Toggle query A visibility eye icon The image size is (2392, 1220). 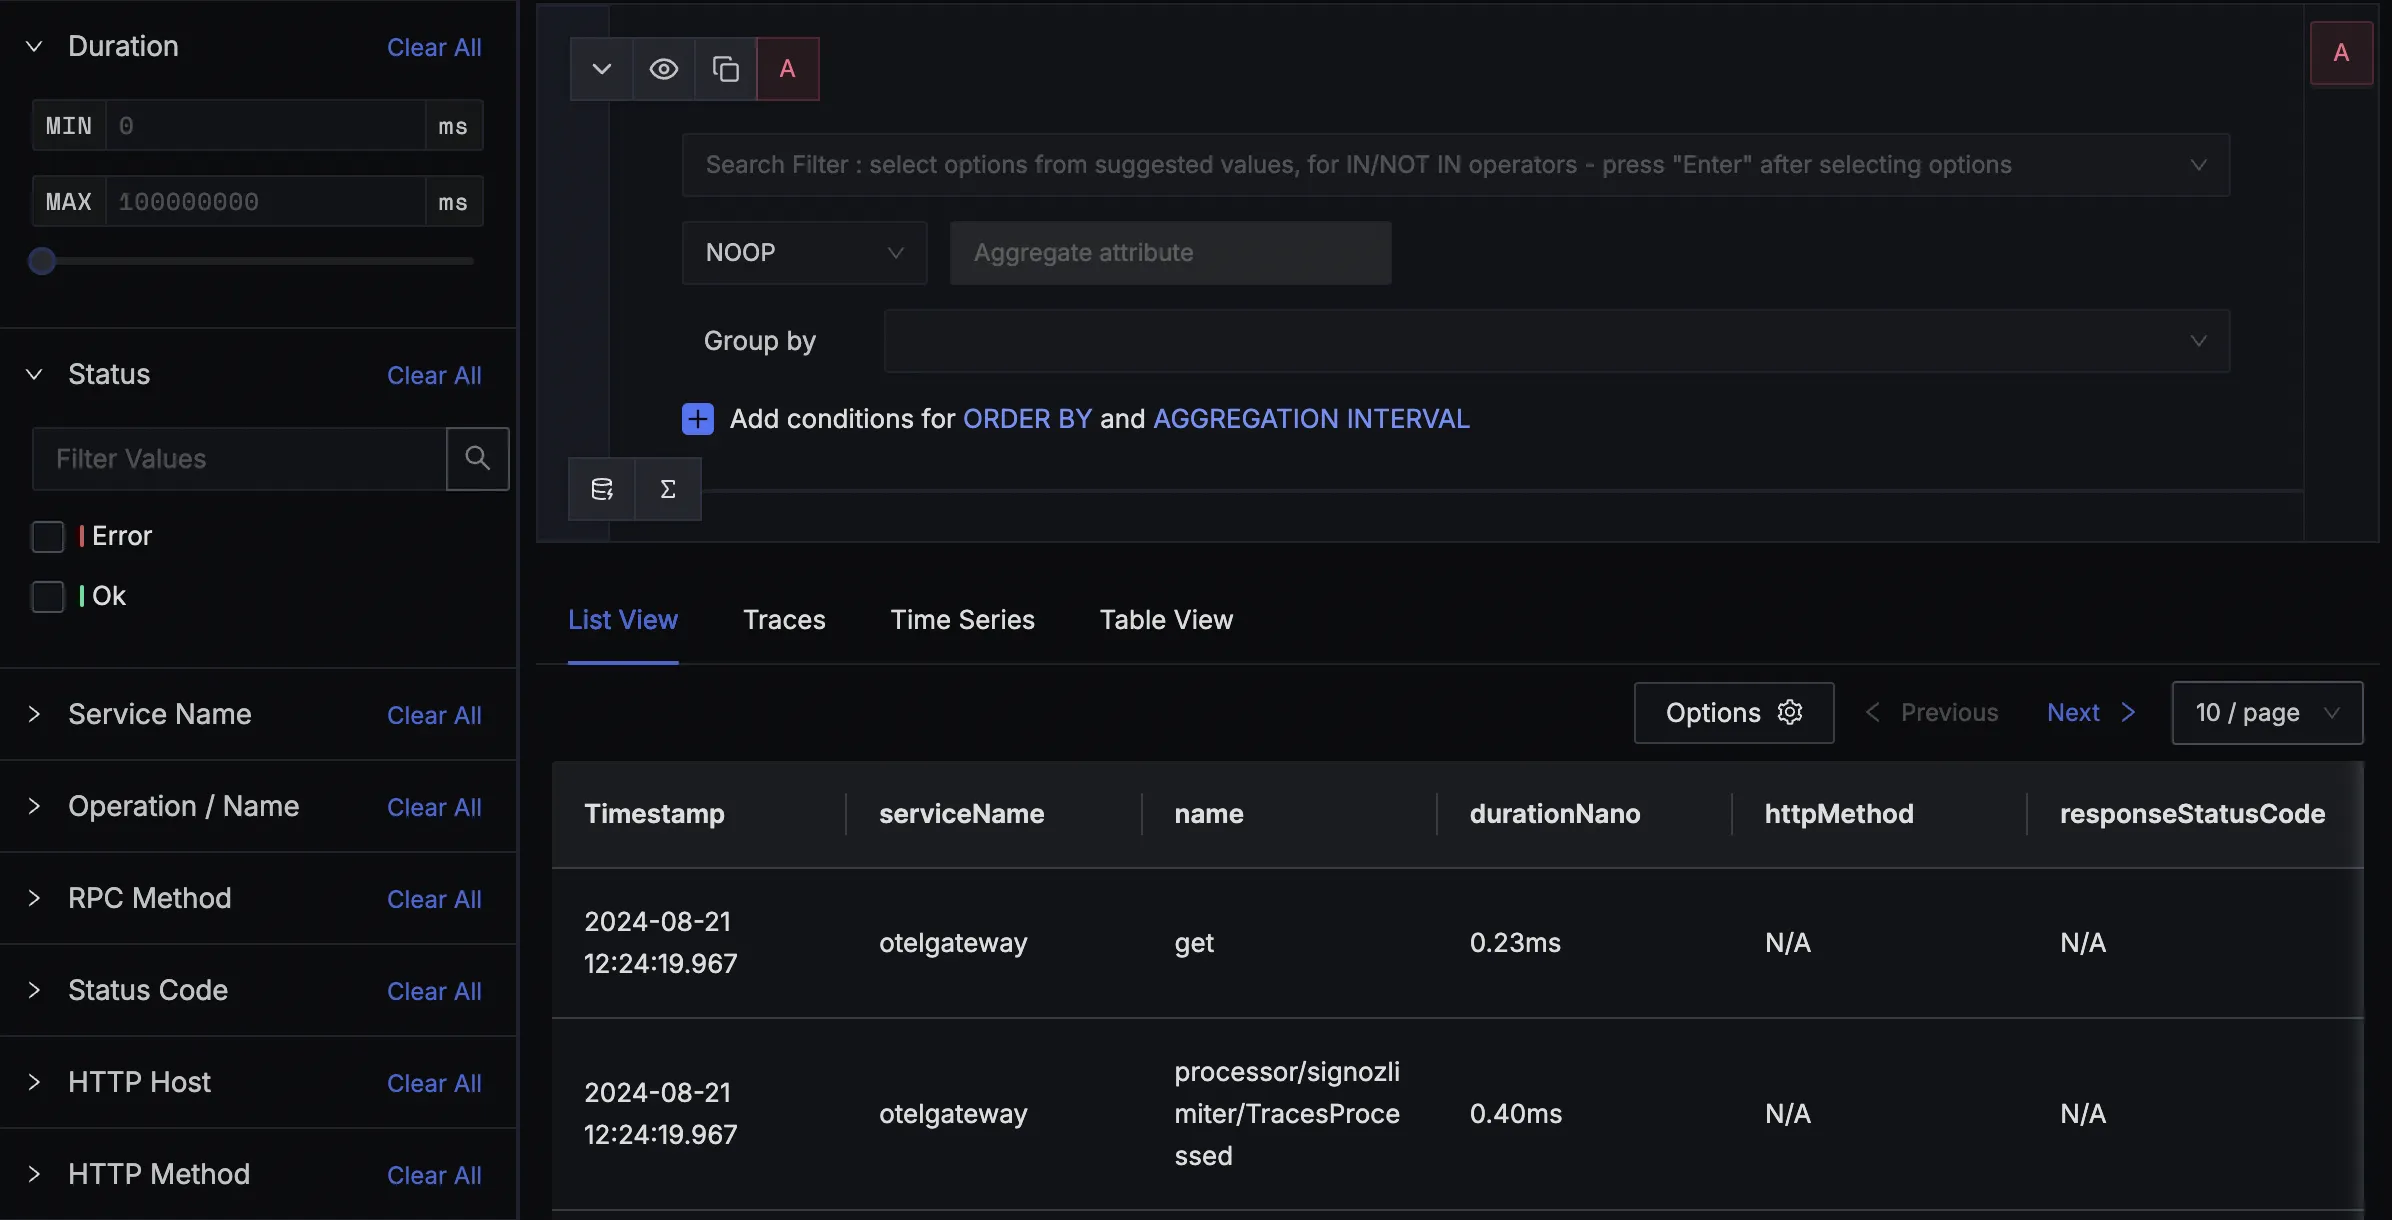pos(663,69)
